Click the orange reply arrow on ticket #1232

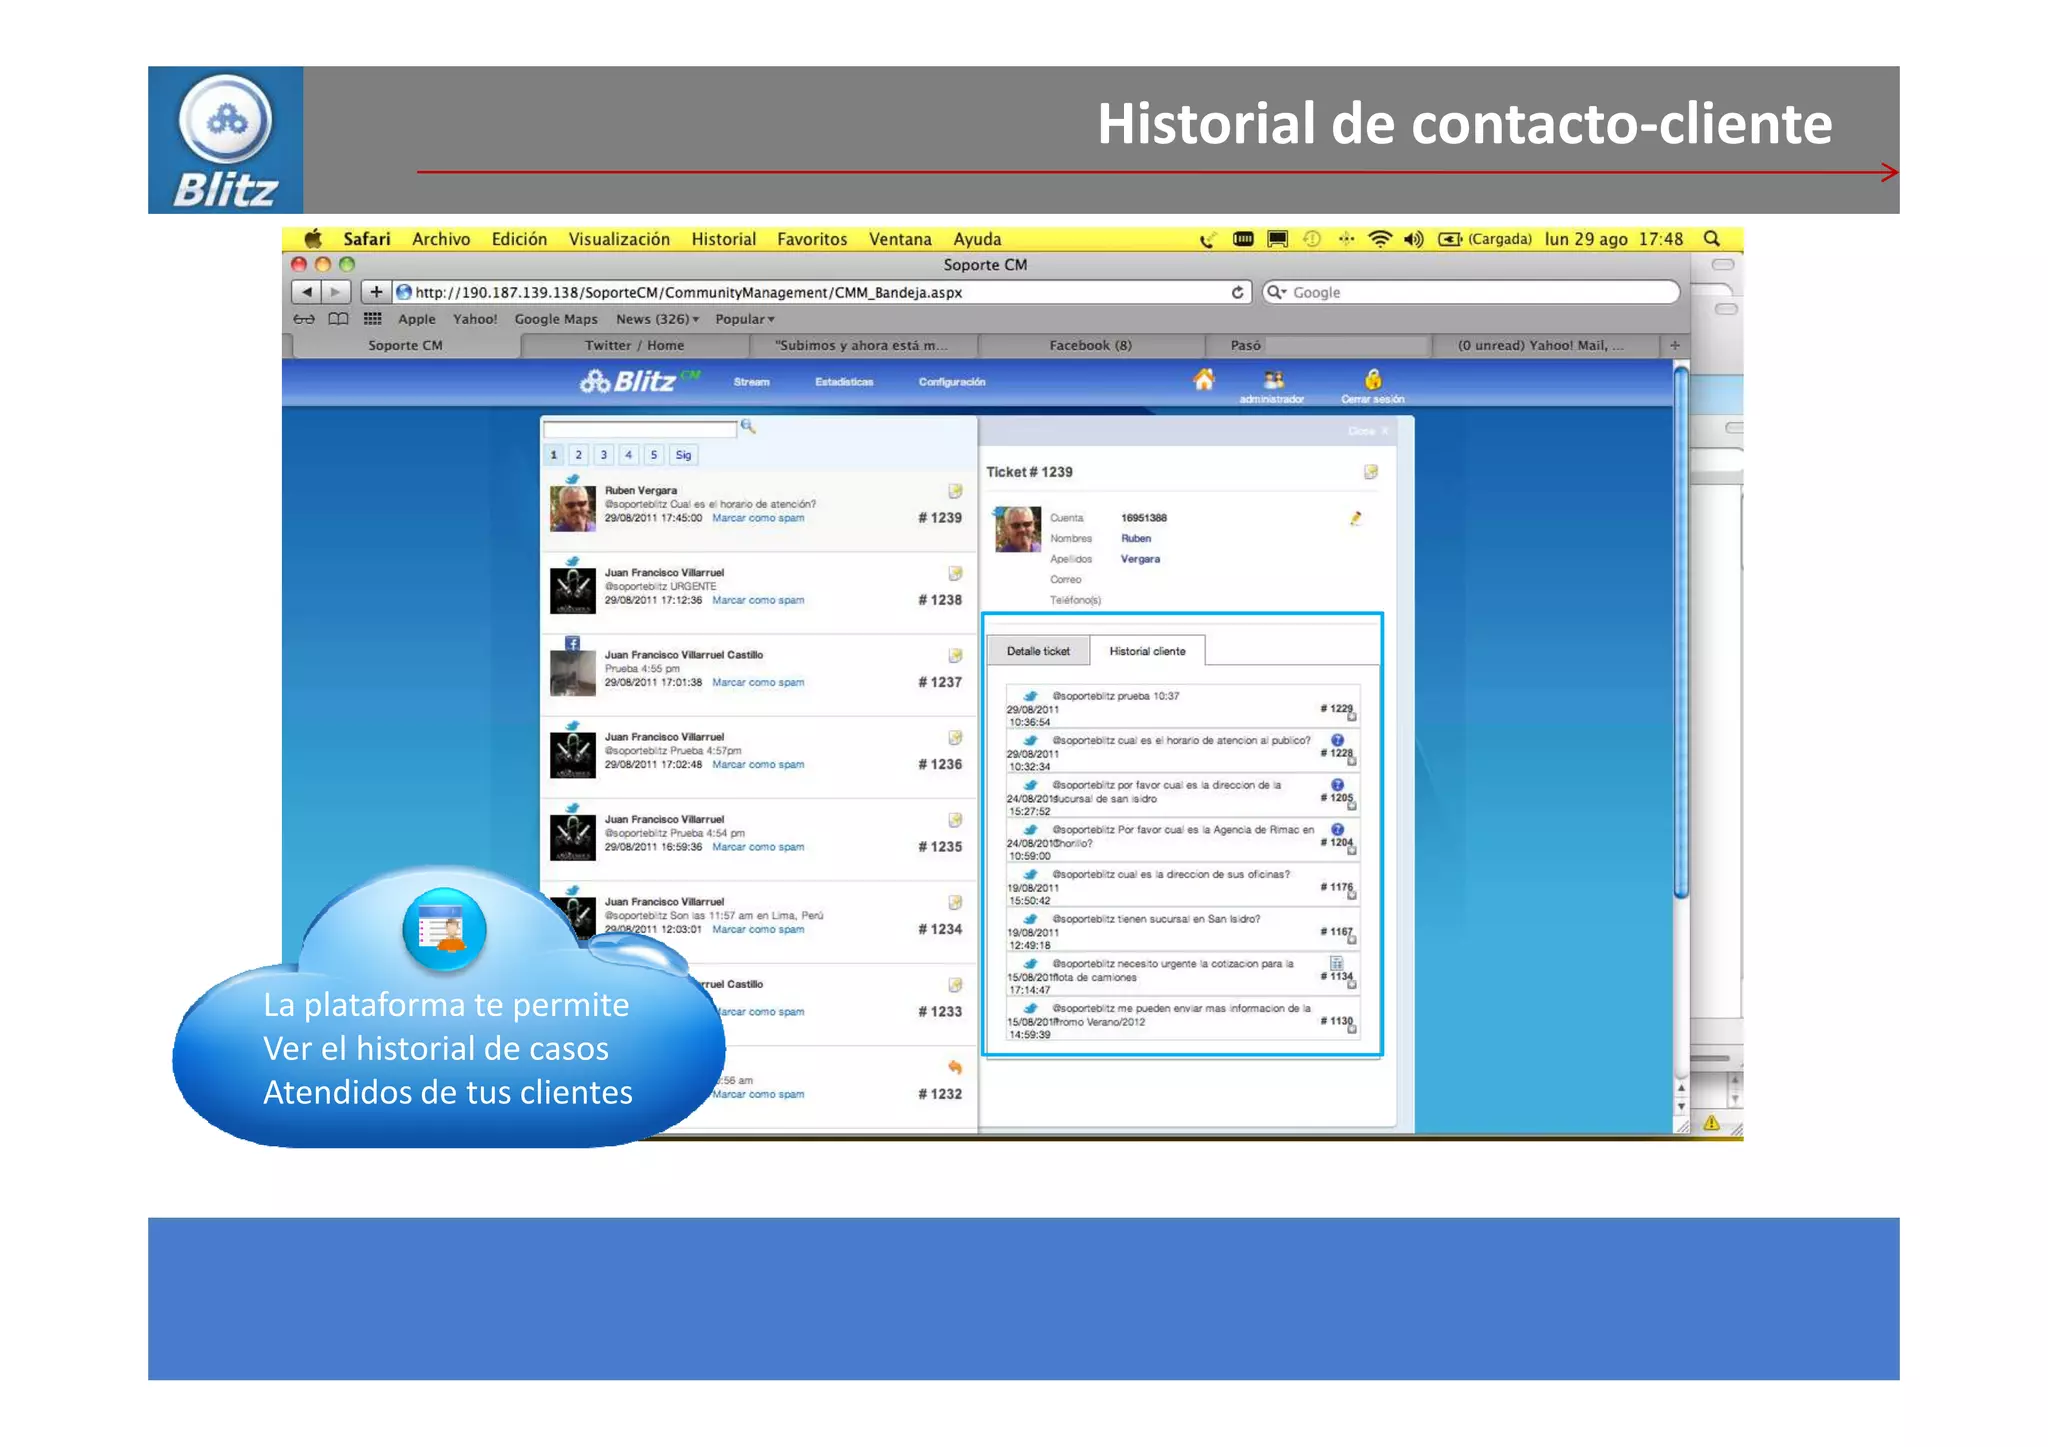[x=955, y=1067]
